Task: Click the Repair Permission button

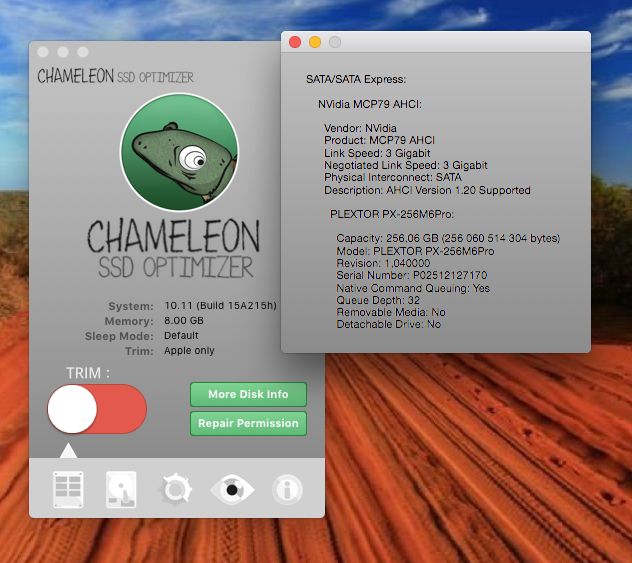Action: click(248, 423)
